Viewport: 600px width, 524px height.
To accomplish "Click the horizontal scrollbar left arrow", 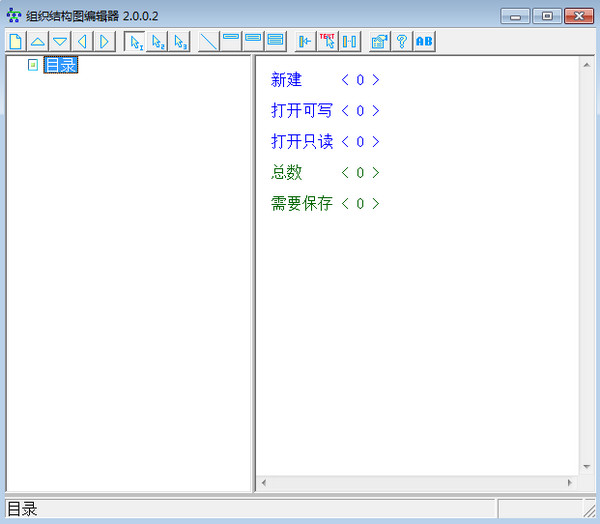I will click(x=264, y=483).
